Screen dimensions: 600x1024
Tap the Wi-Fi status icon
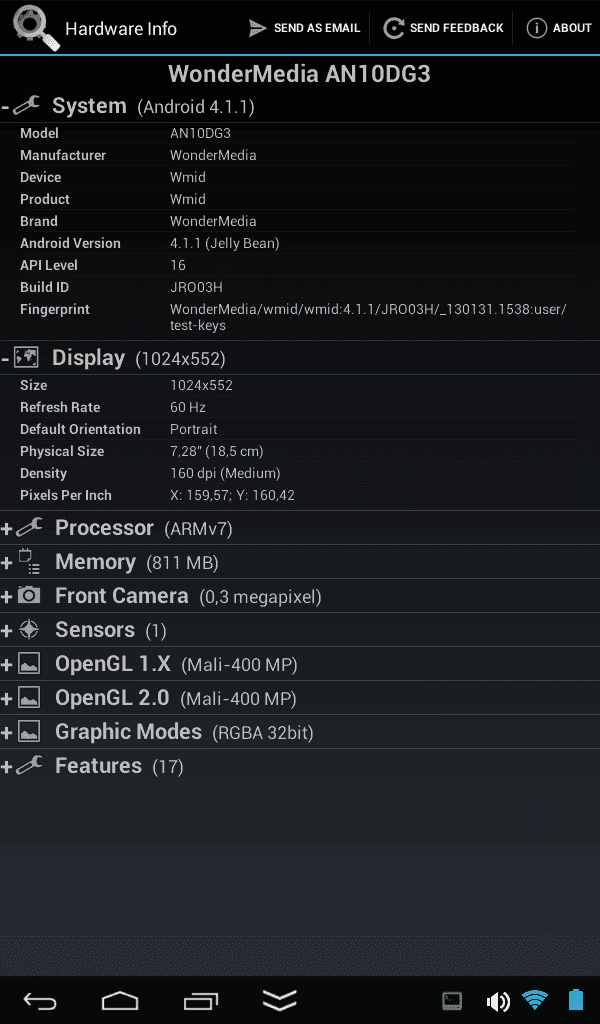(x=535, y=1000)
